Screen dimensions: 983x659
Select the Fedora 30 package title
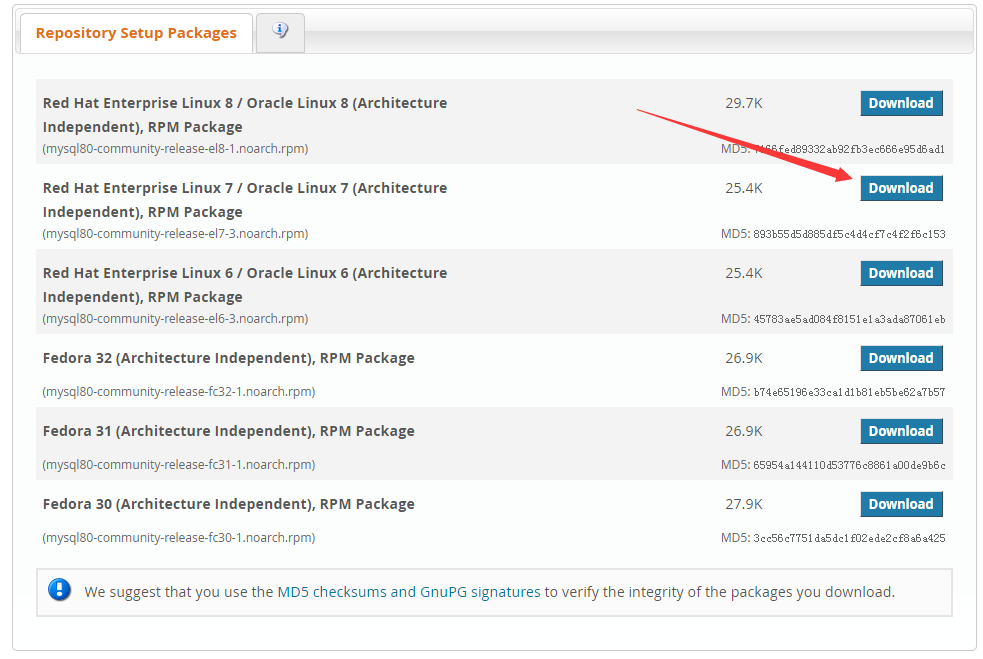point(229,503)
